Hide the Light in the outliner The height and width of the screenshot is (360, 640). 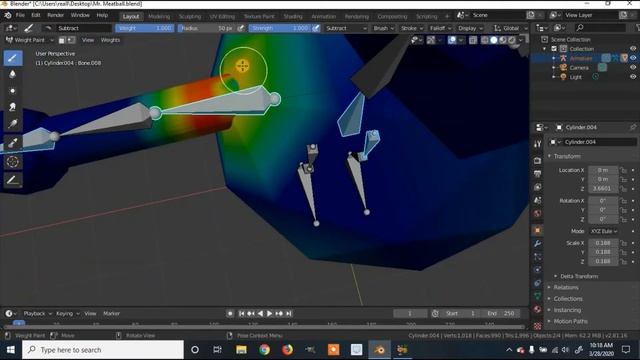(633, 77)
